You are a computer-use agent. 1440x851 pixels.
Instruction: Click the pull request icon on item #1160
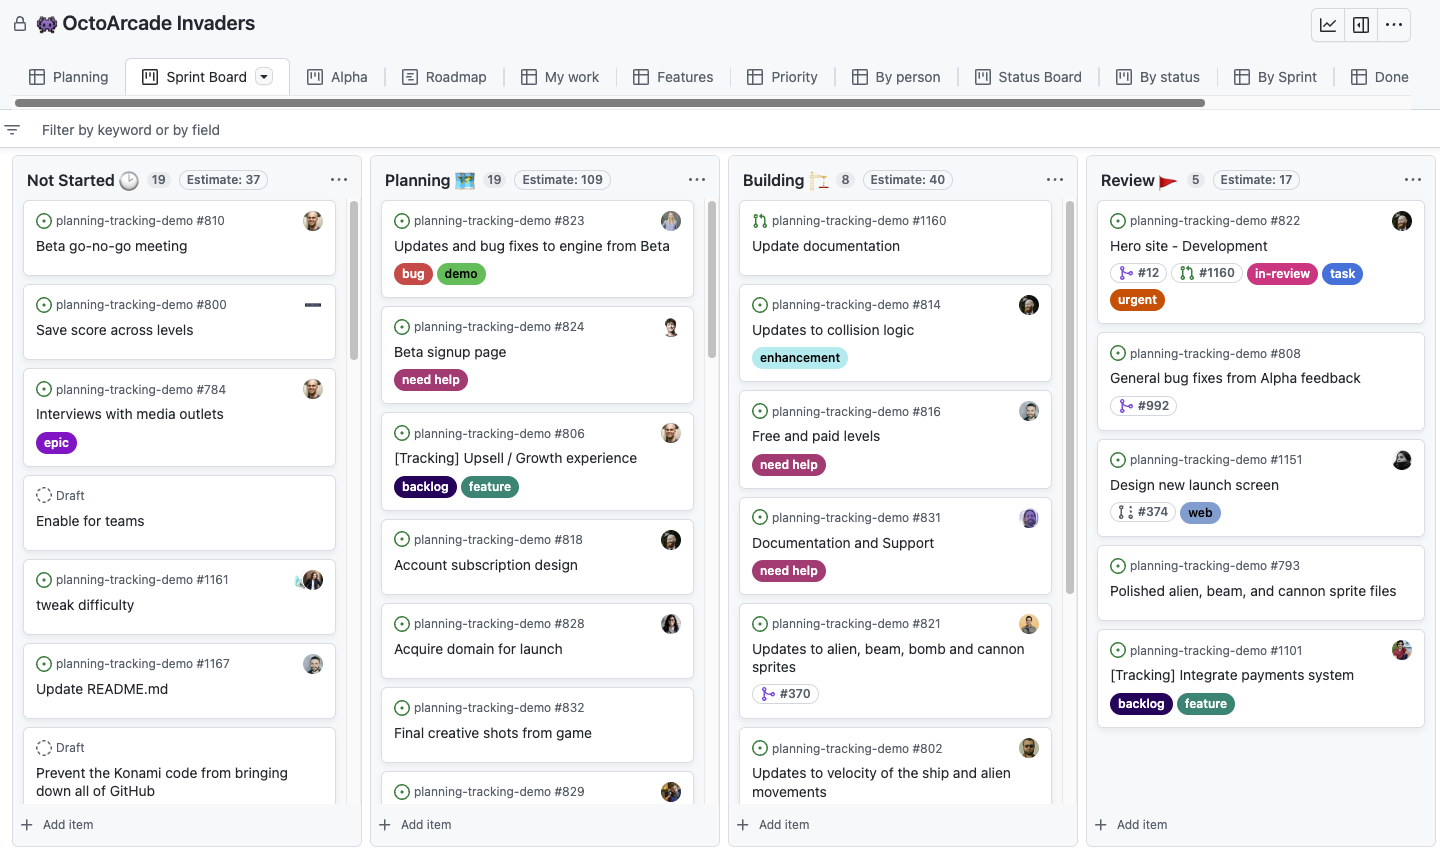(x=760, y=220)
